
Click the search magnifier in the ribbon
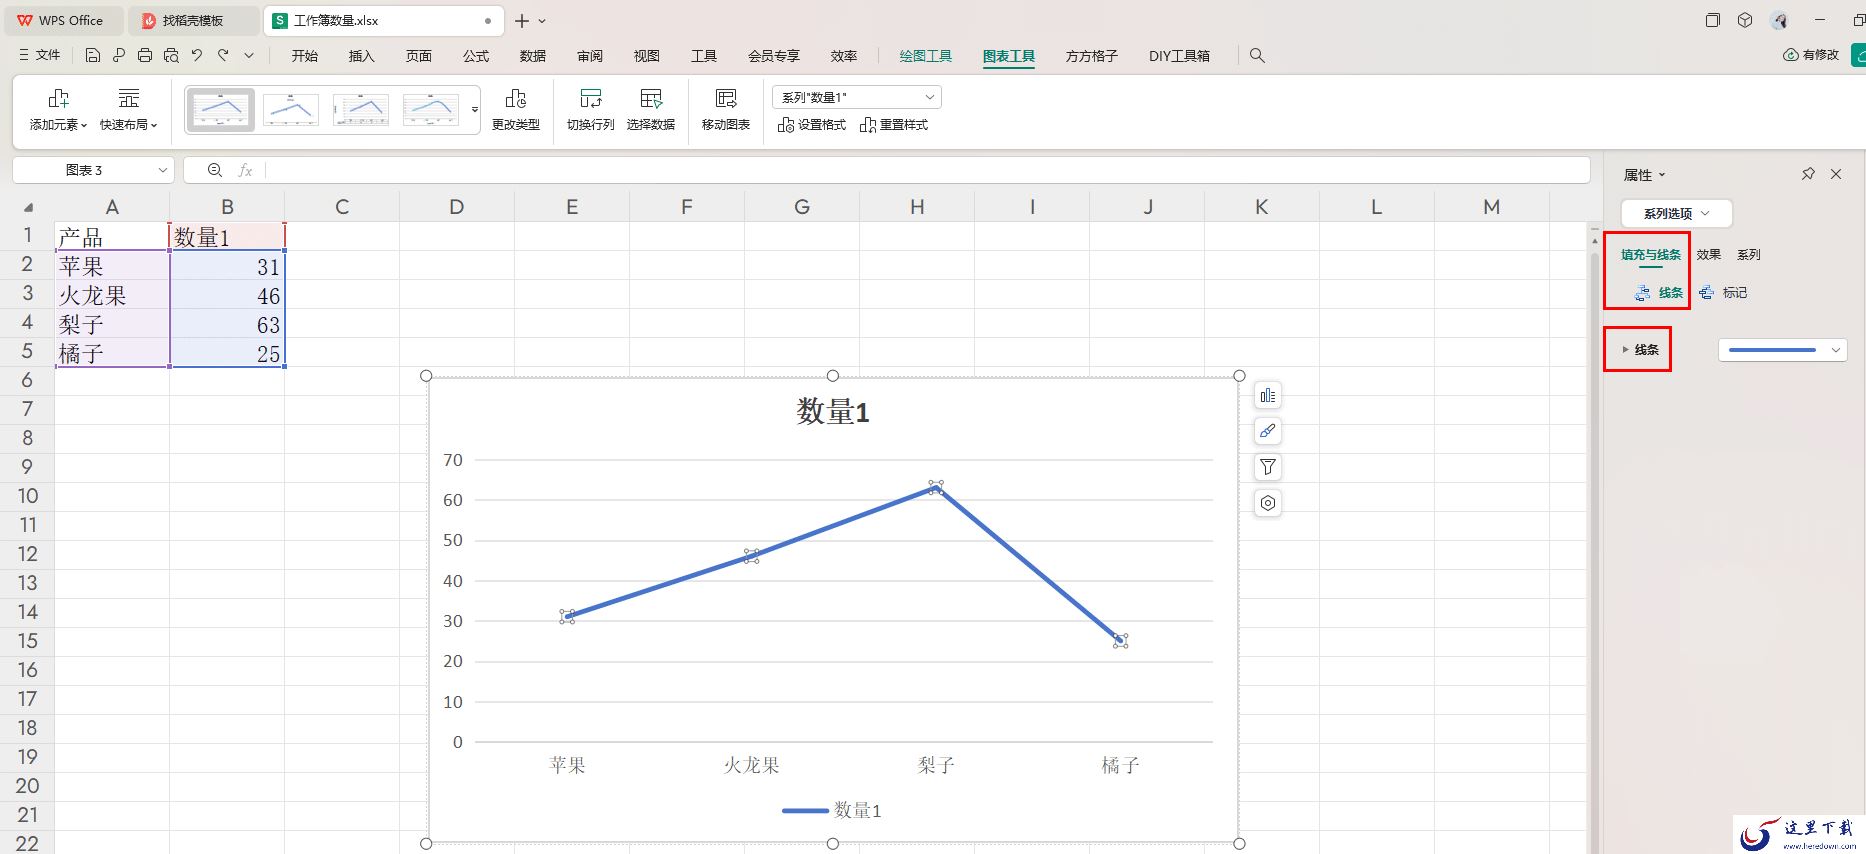coord(1257,56)
